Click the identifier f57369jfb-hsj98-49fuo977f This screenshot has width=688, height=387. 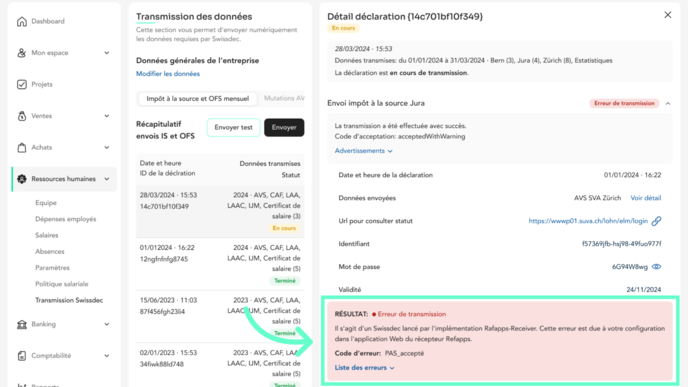[621, 244]
